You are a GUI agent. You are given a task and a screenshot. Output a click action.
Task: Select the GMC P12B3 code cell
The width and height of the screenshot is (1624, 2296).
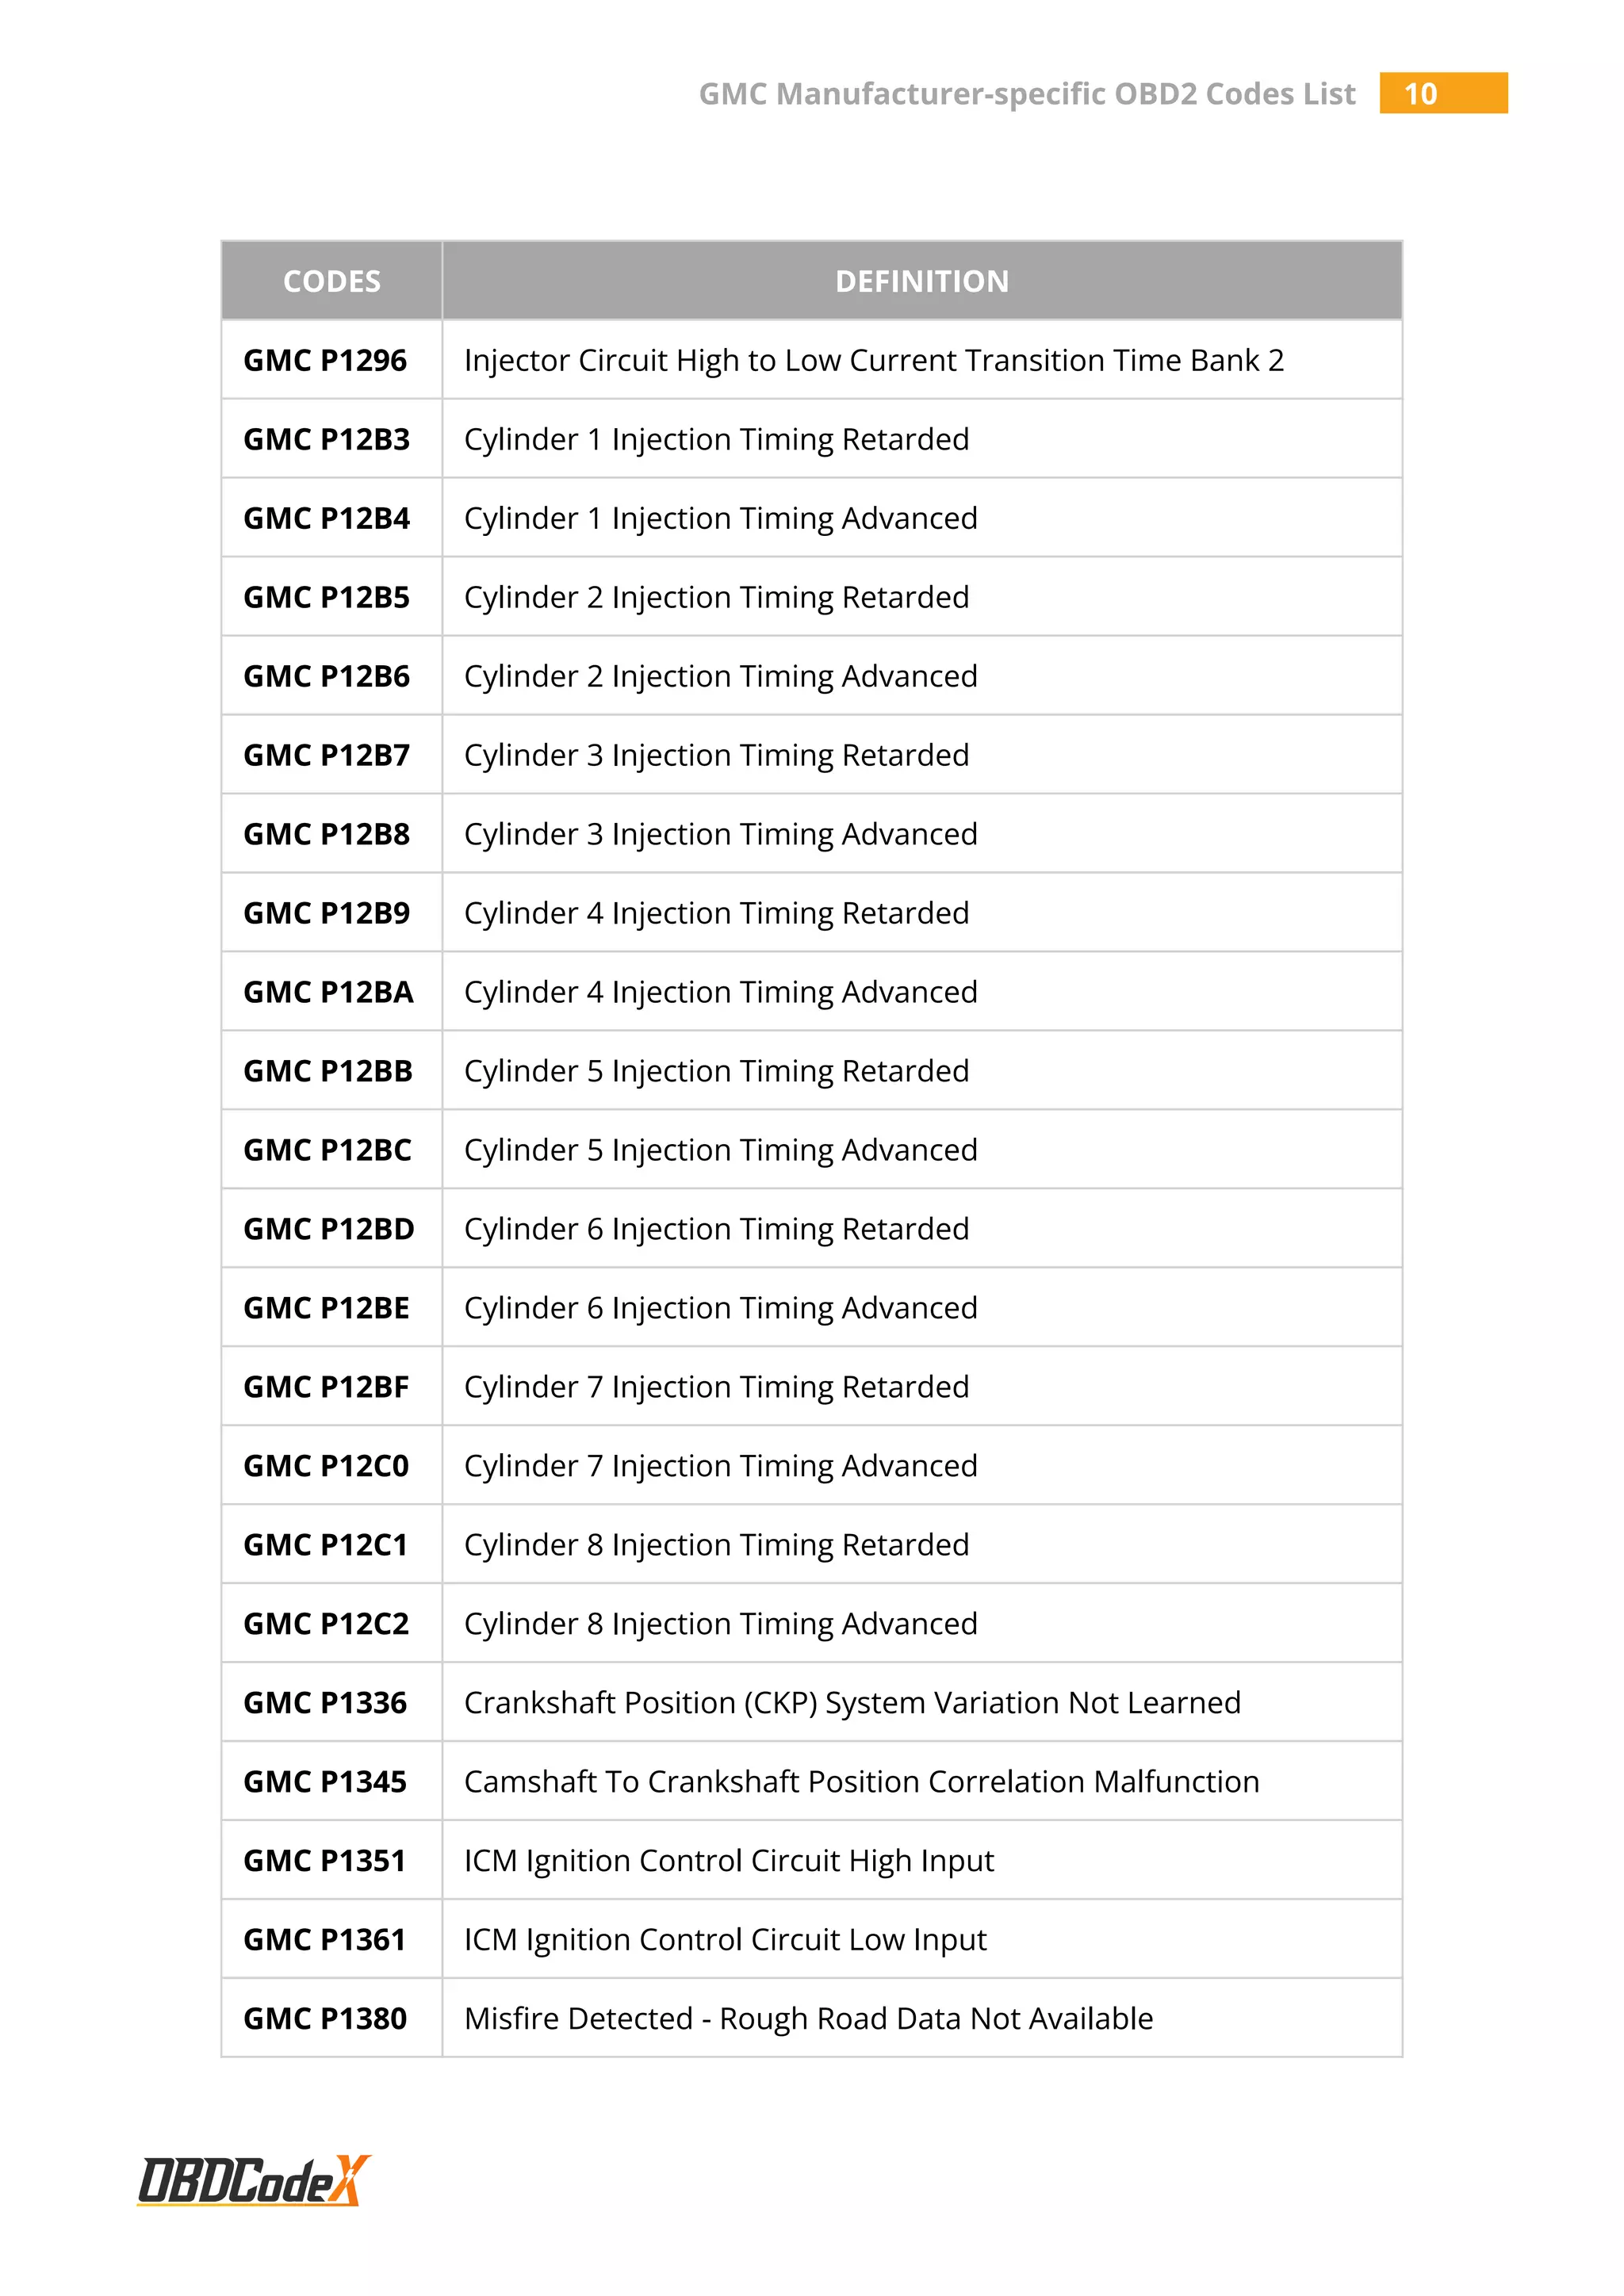point(332,439)
